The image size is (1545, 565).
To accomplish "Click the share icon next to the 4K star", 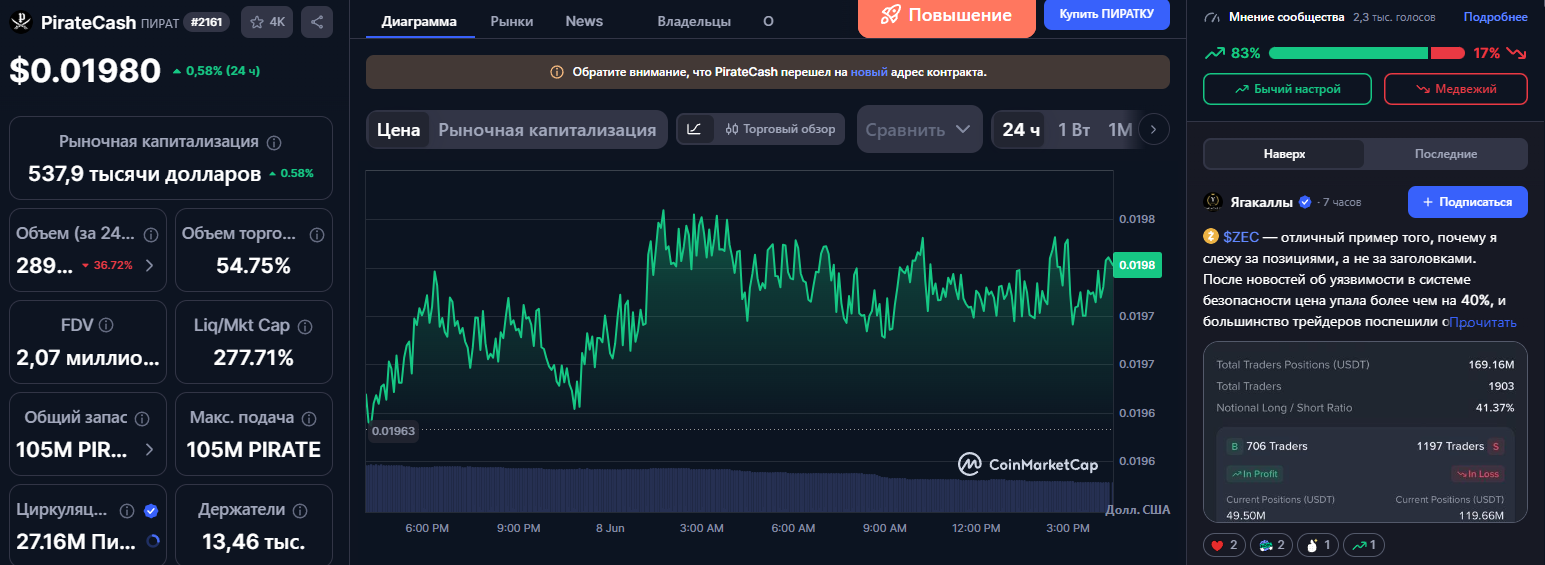I will [317, 22].
